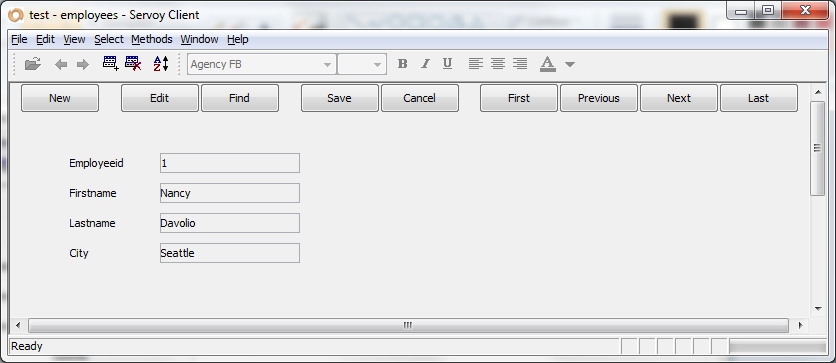Click the Cancel button
Image resolution: width=836 pixels, height=363 pixels.
(x=420, y=98)
